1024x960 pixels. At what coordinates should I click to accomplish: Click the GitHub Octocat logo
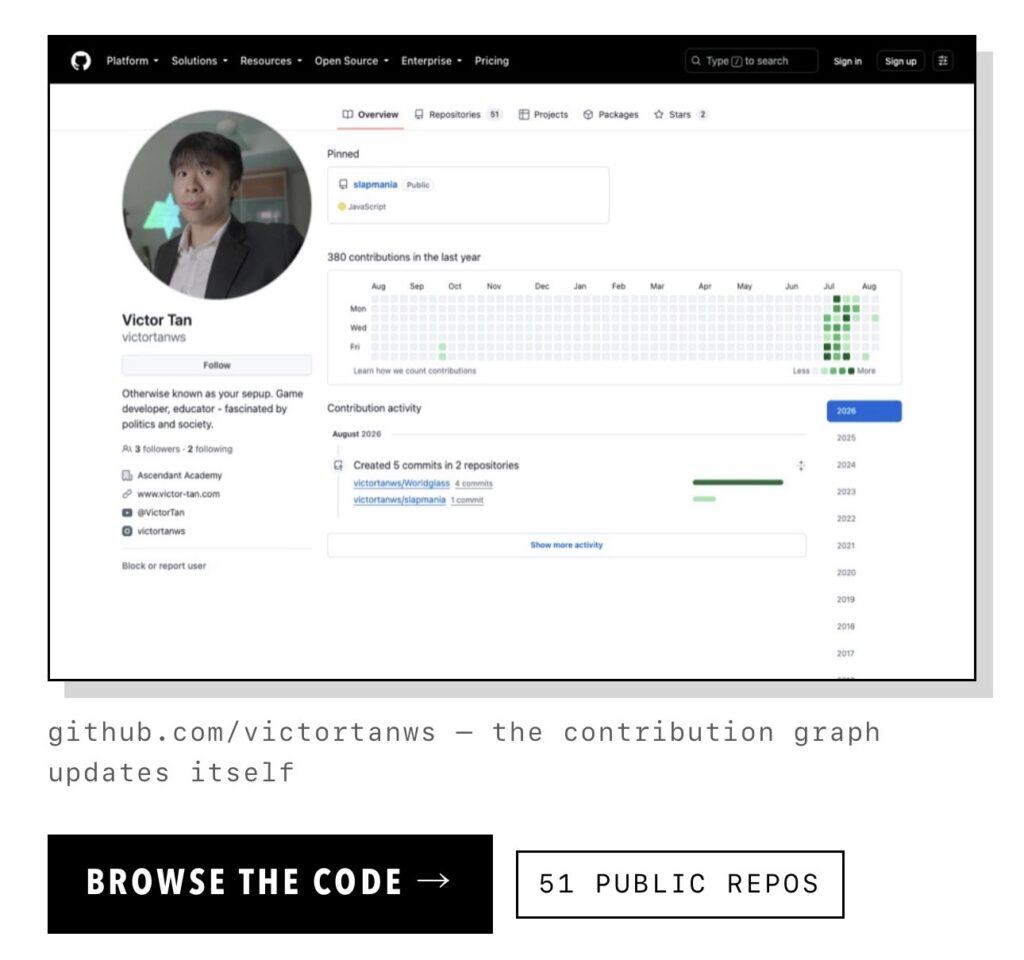81,61
